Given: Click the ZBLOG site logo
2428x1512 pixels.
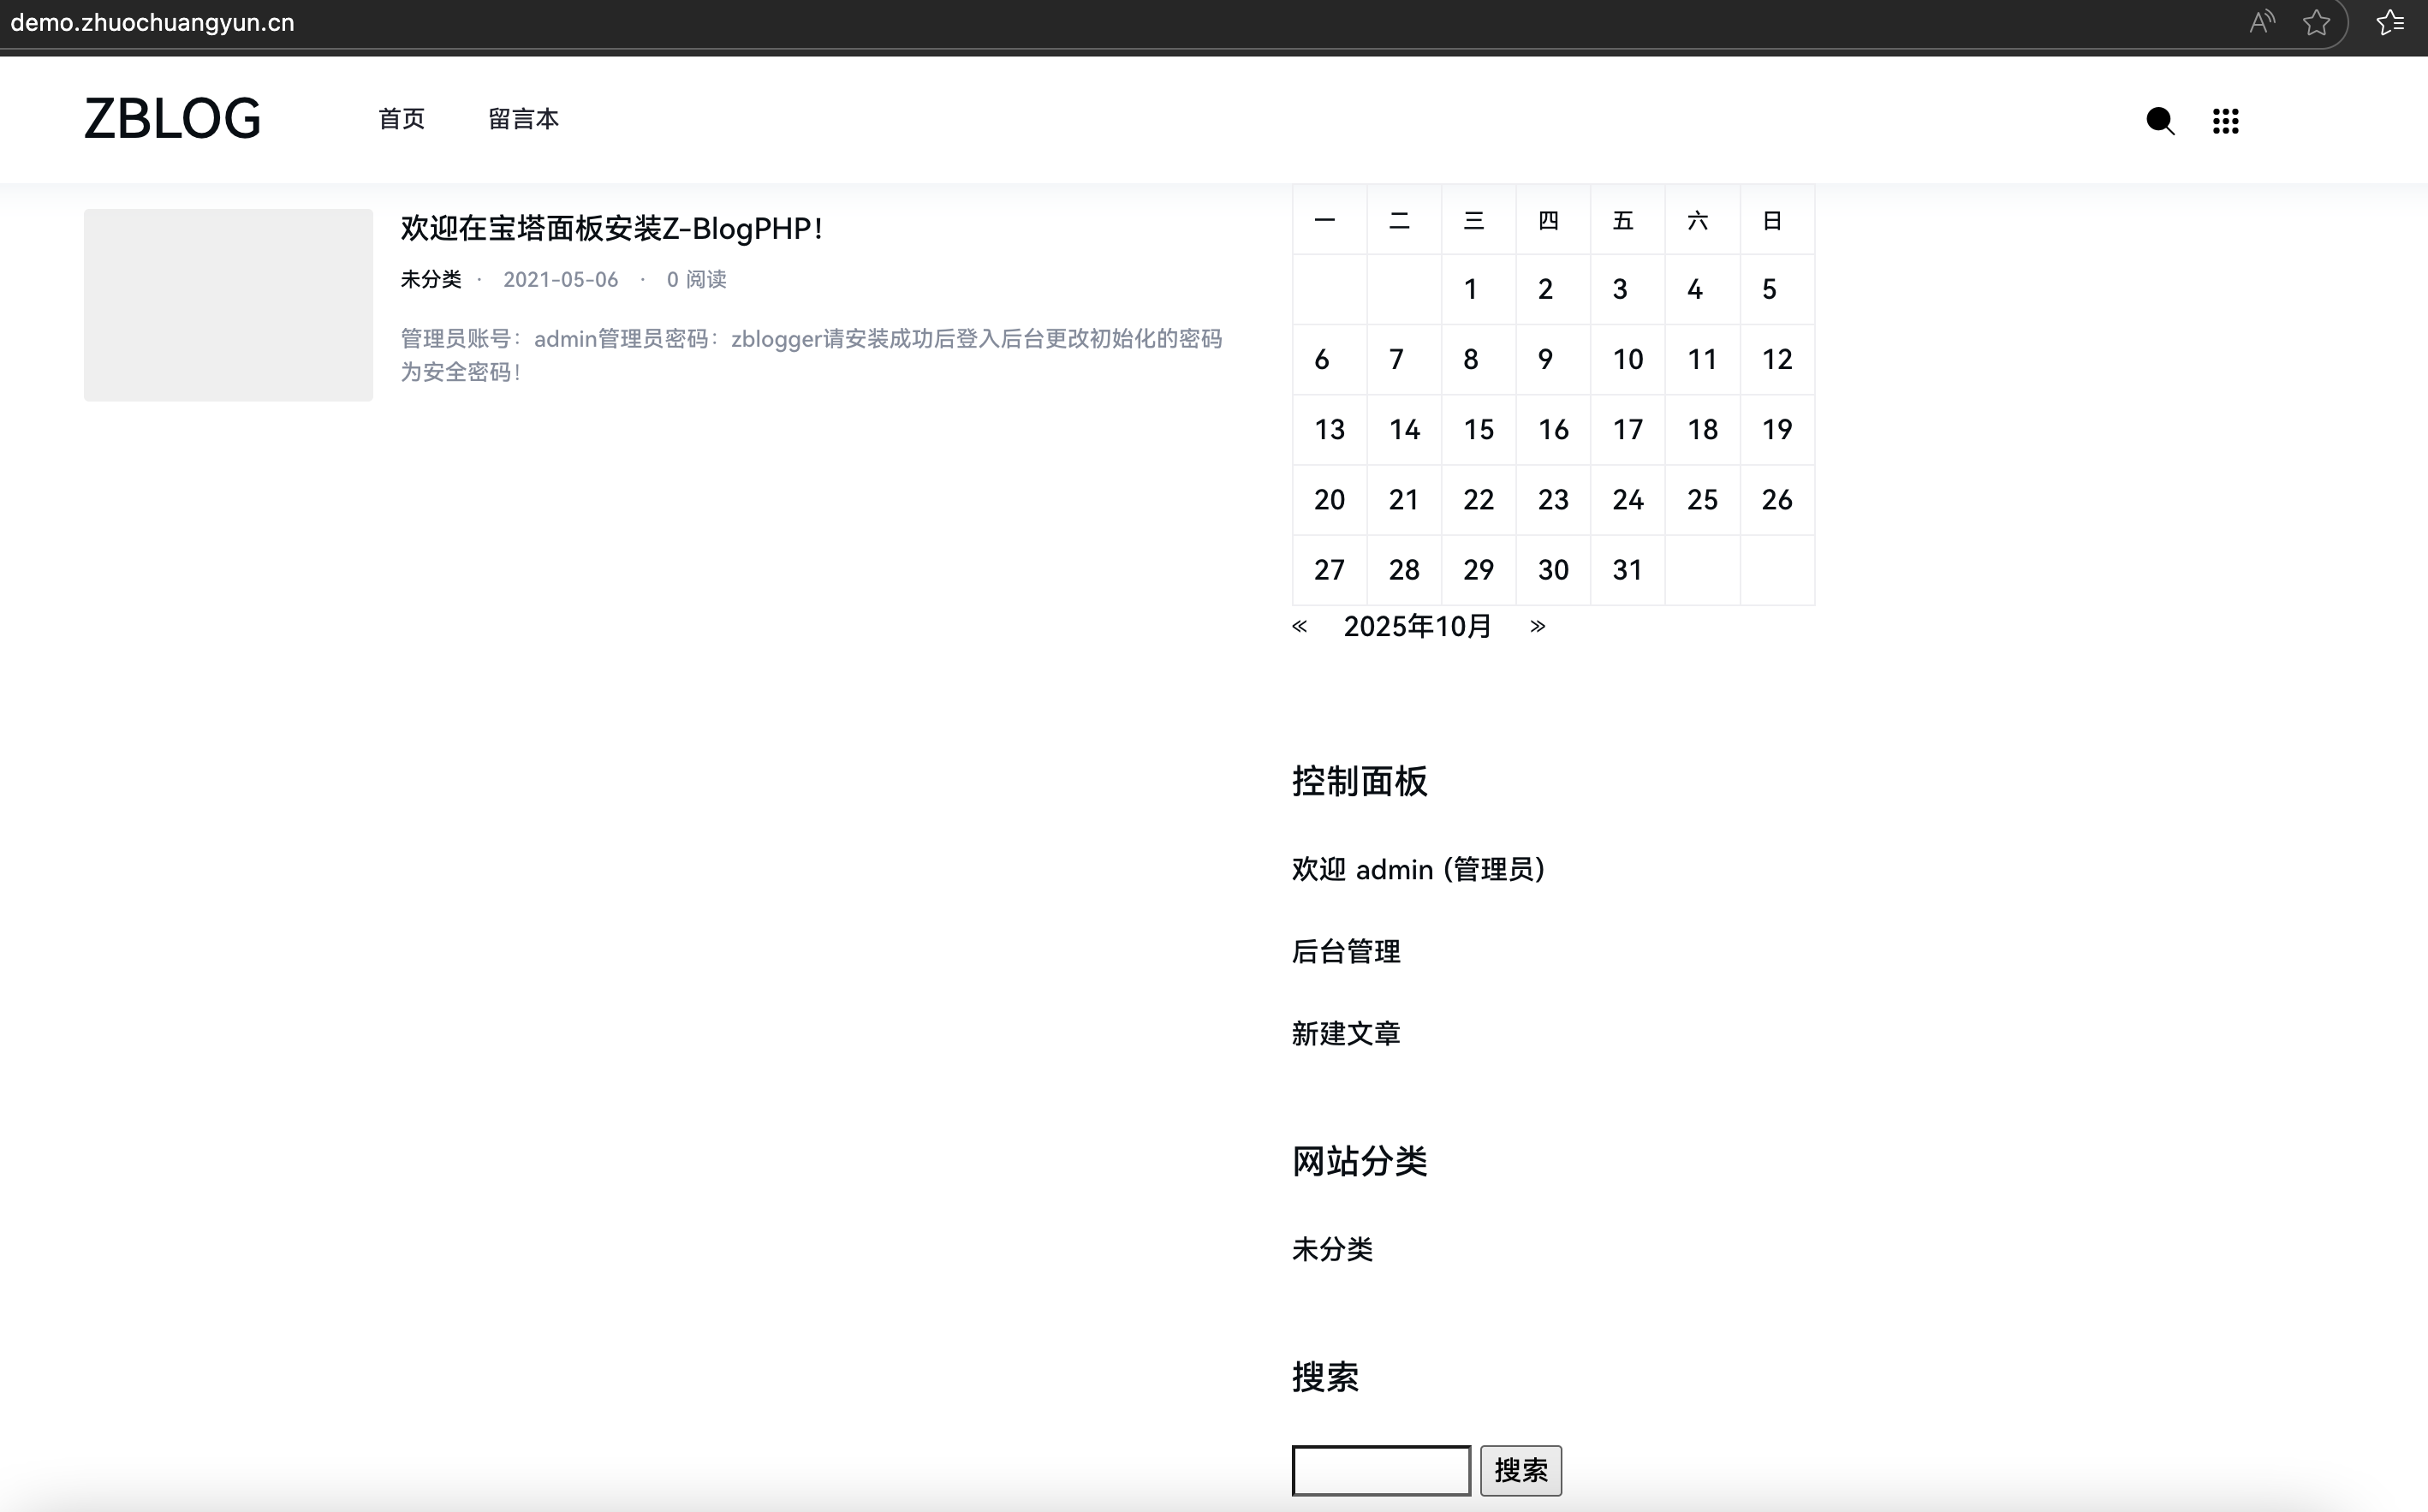Looking at the screenshot, I should tap(172, 119).
